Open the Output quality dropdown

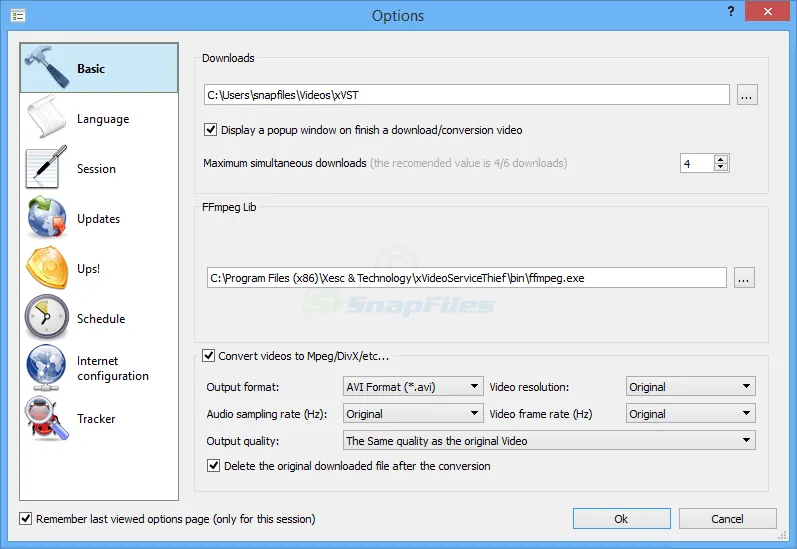[x=549, y=441]
